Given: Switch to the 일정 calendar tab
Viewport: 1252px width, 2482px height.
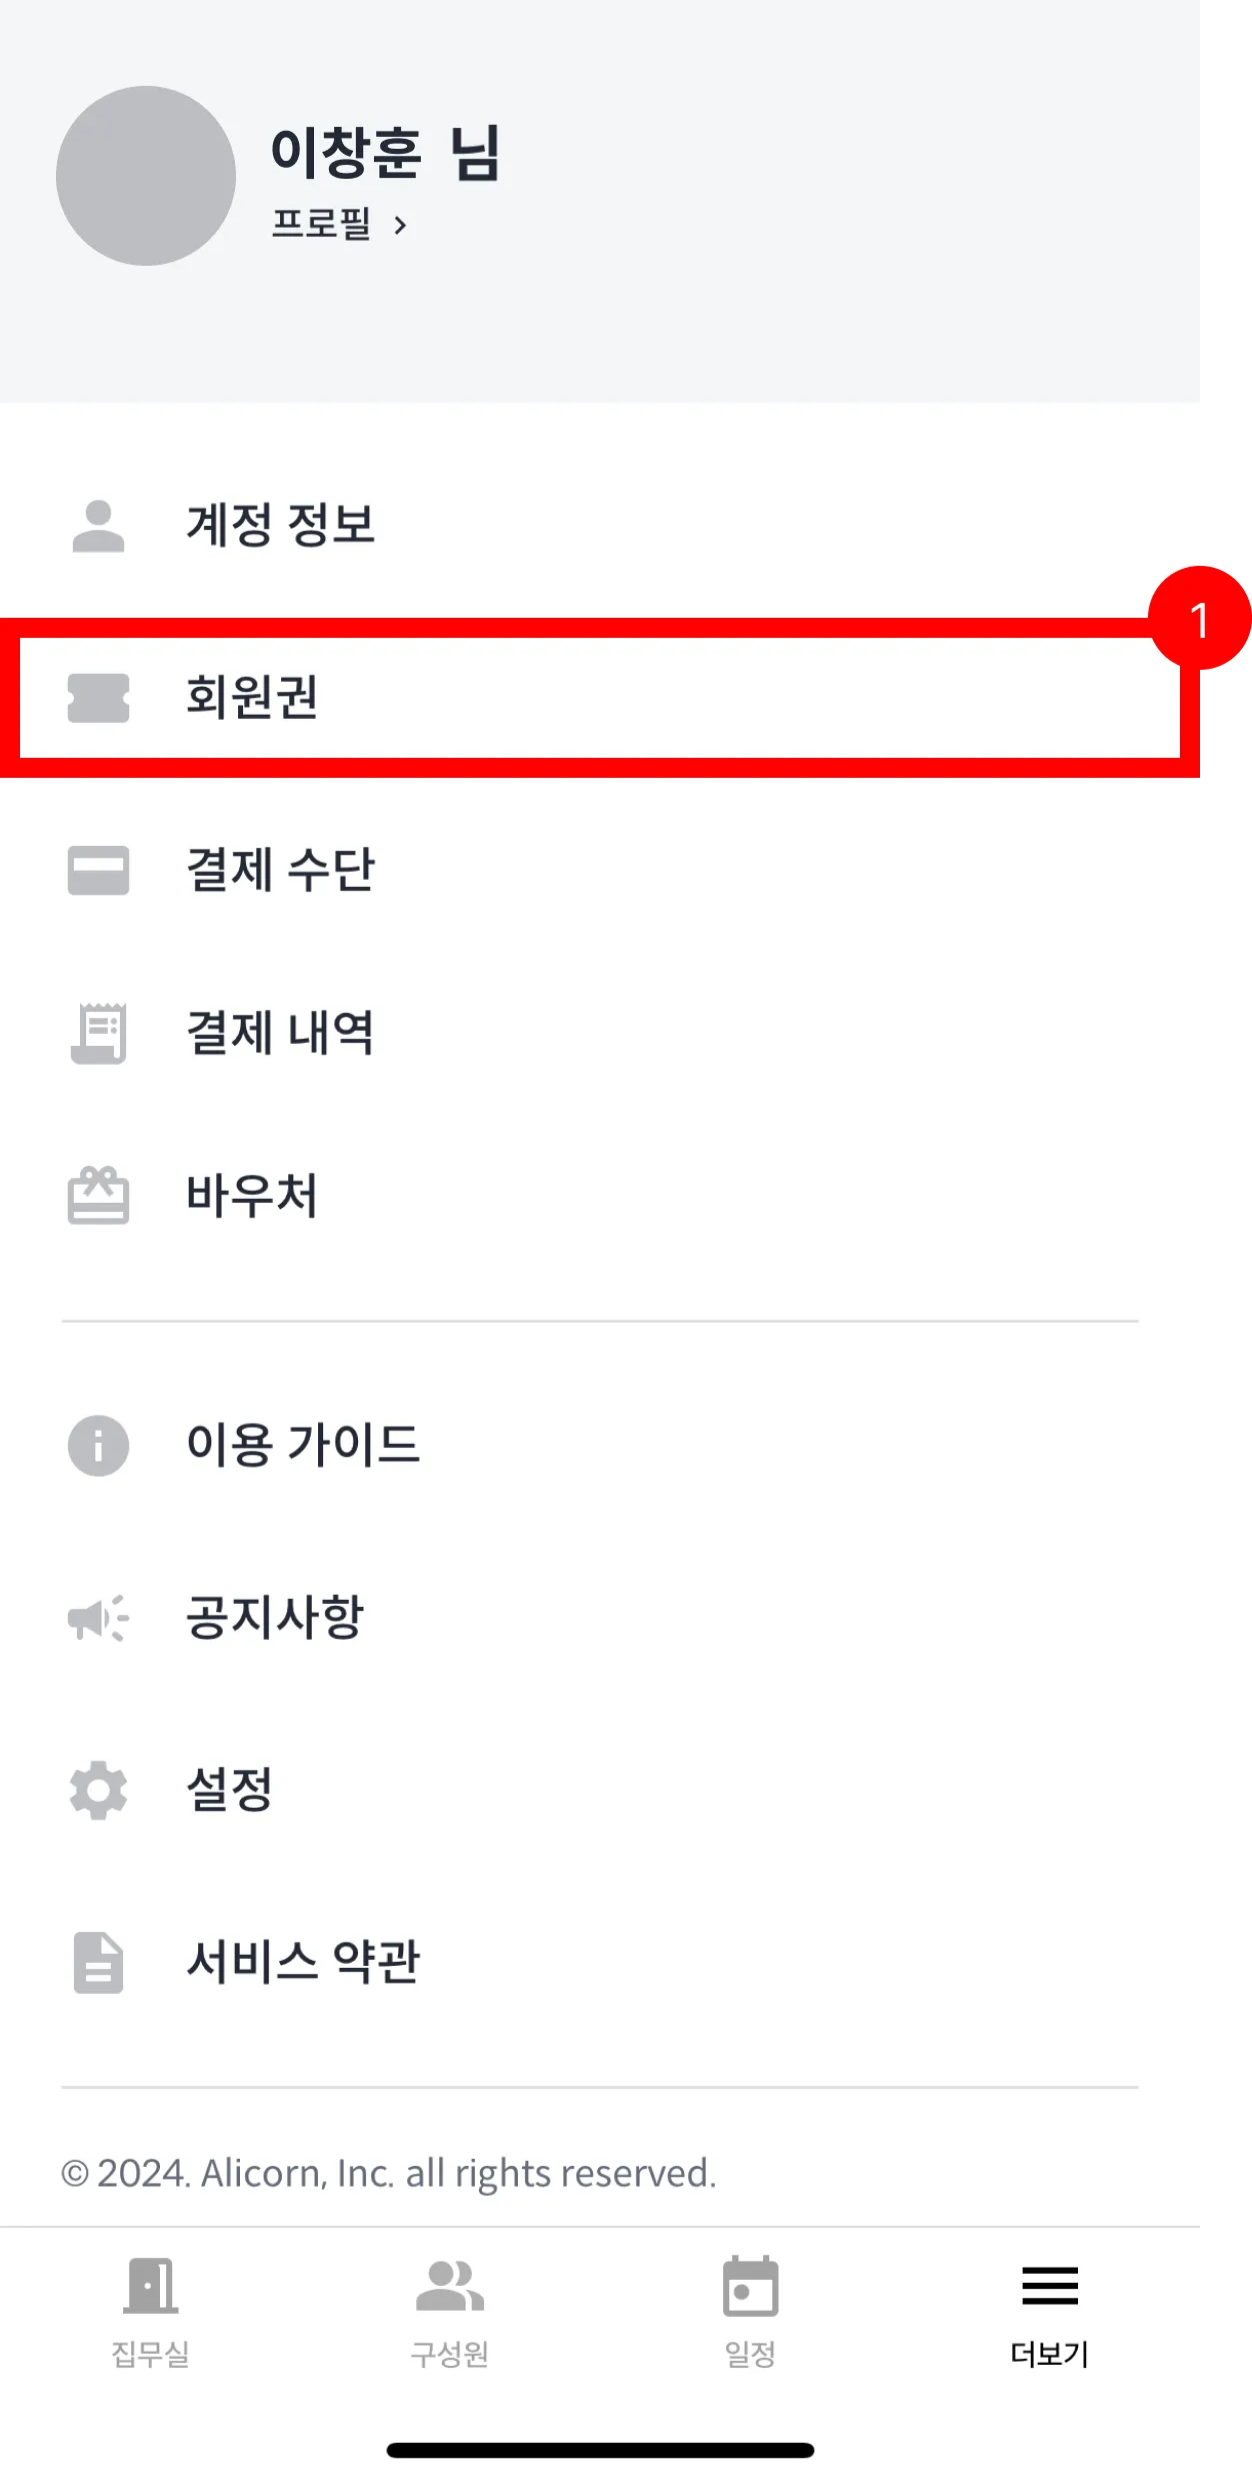Looking at the screenshot, I should click(x=750, y=2311).
